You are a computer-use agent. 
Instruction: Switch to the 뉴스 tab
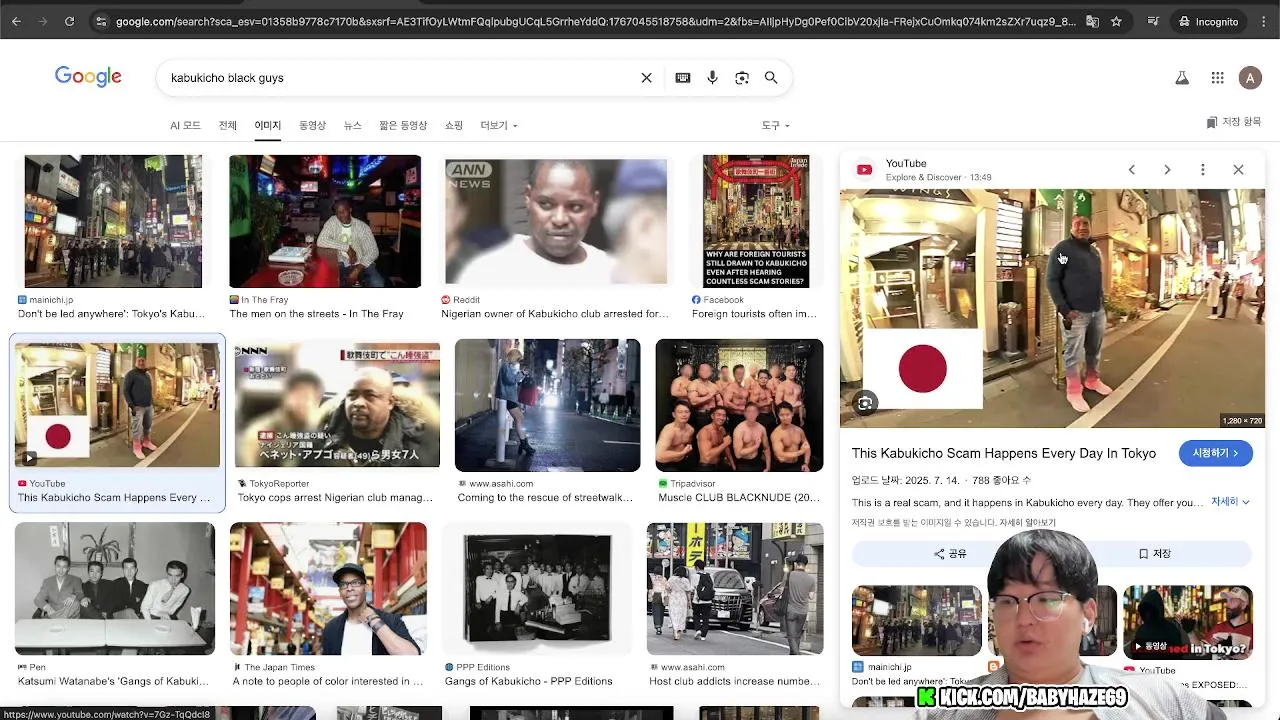[353, 125]
